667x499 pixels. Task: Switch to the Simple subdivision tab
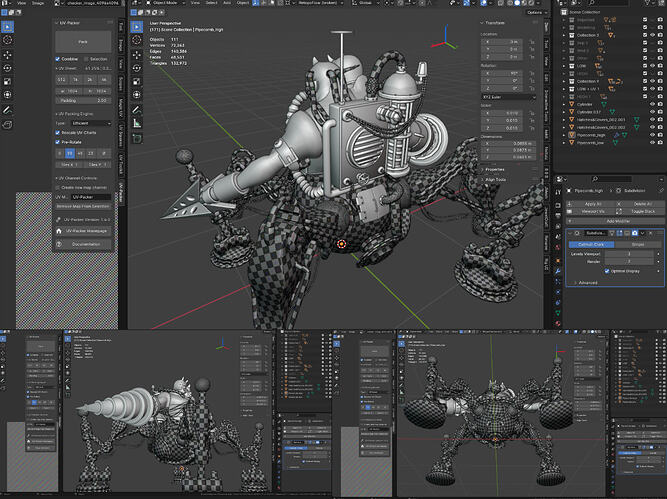click(636, 242)
